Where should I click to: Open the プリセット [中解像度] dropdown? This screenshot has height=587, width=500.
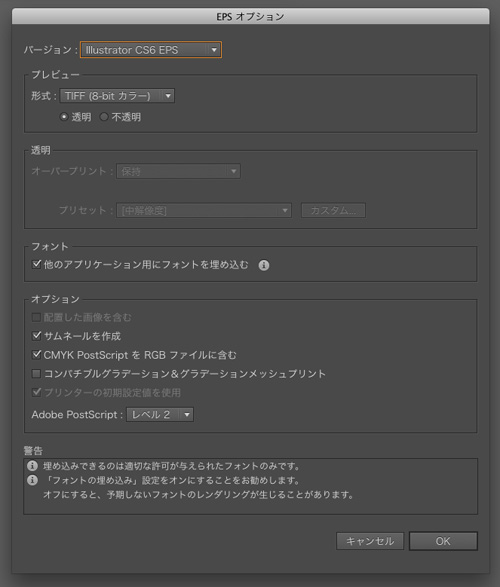point(204,210)
